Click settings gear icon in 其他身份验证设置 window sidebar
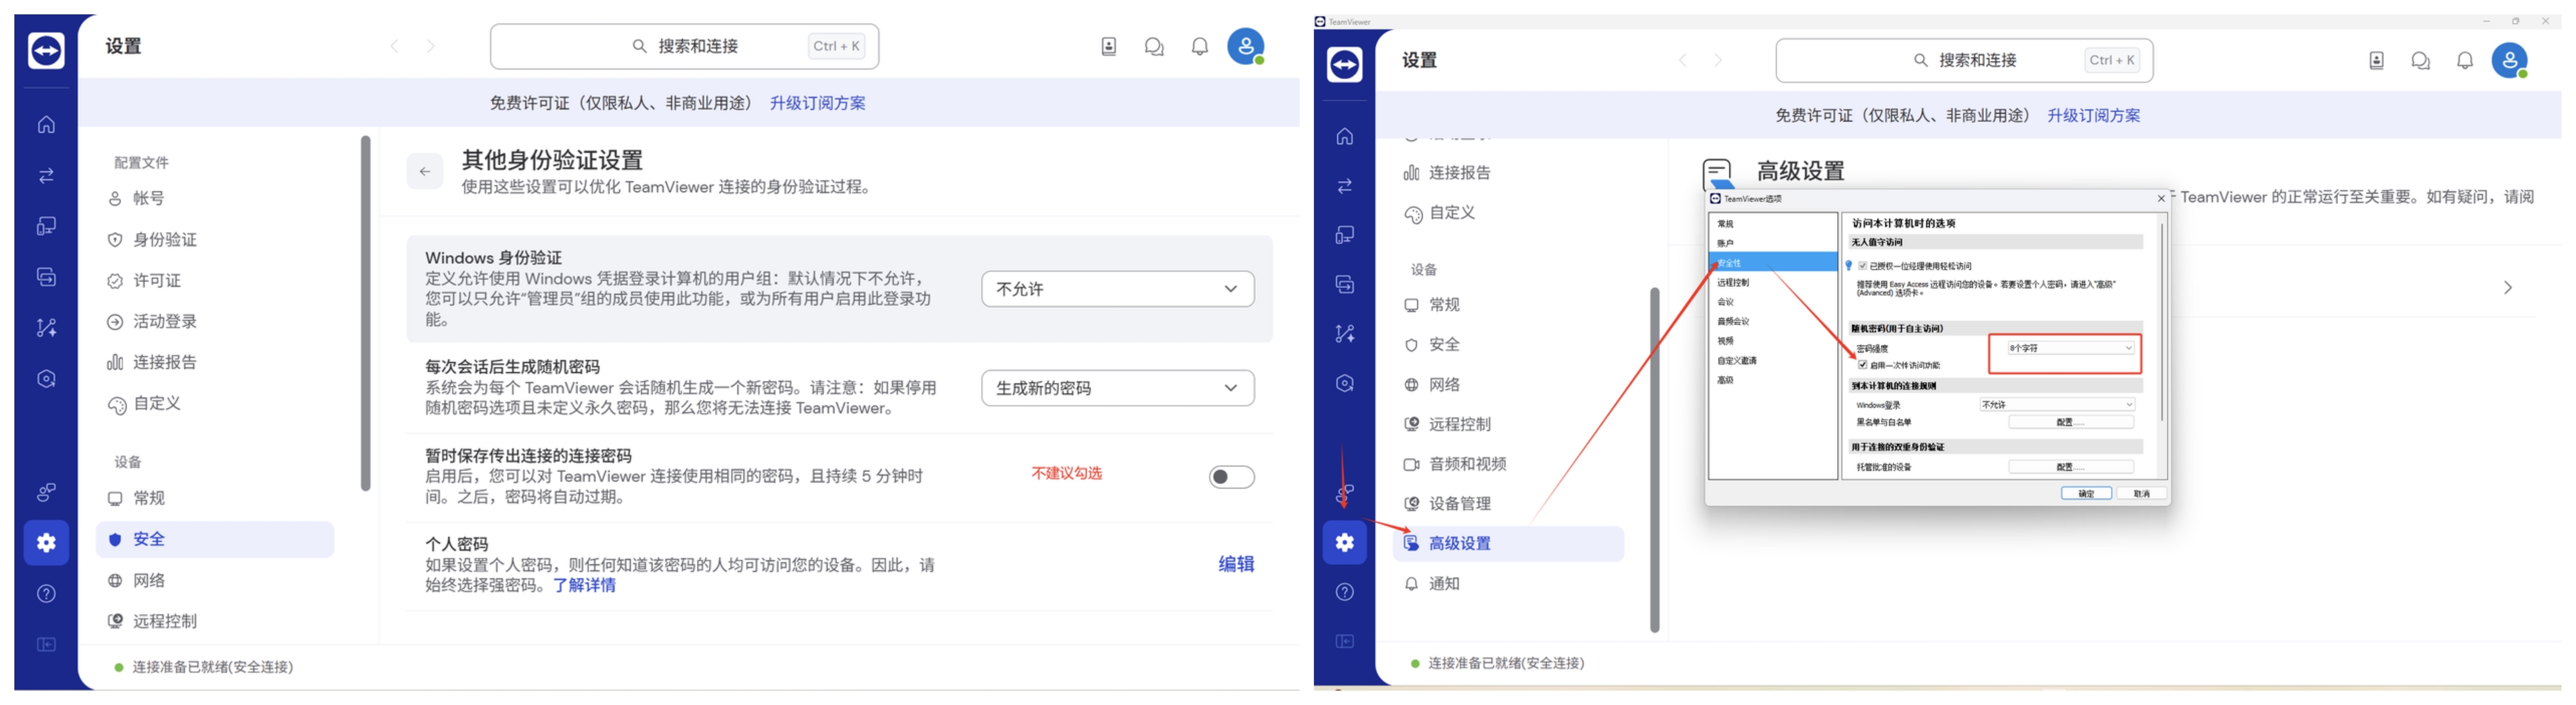 pos(46,543)
